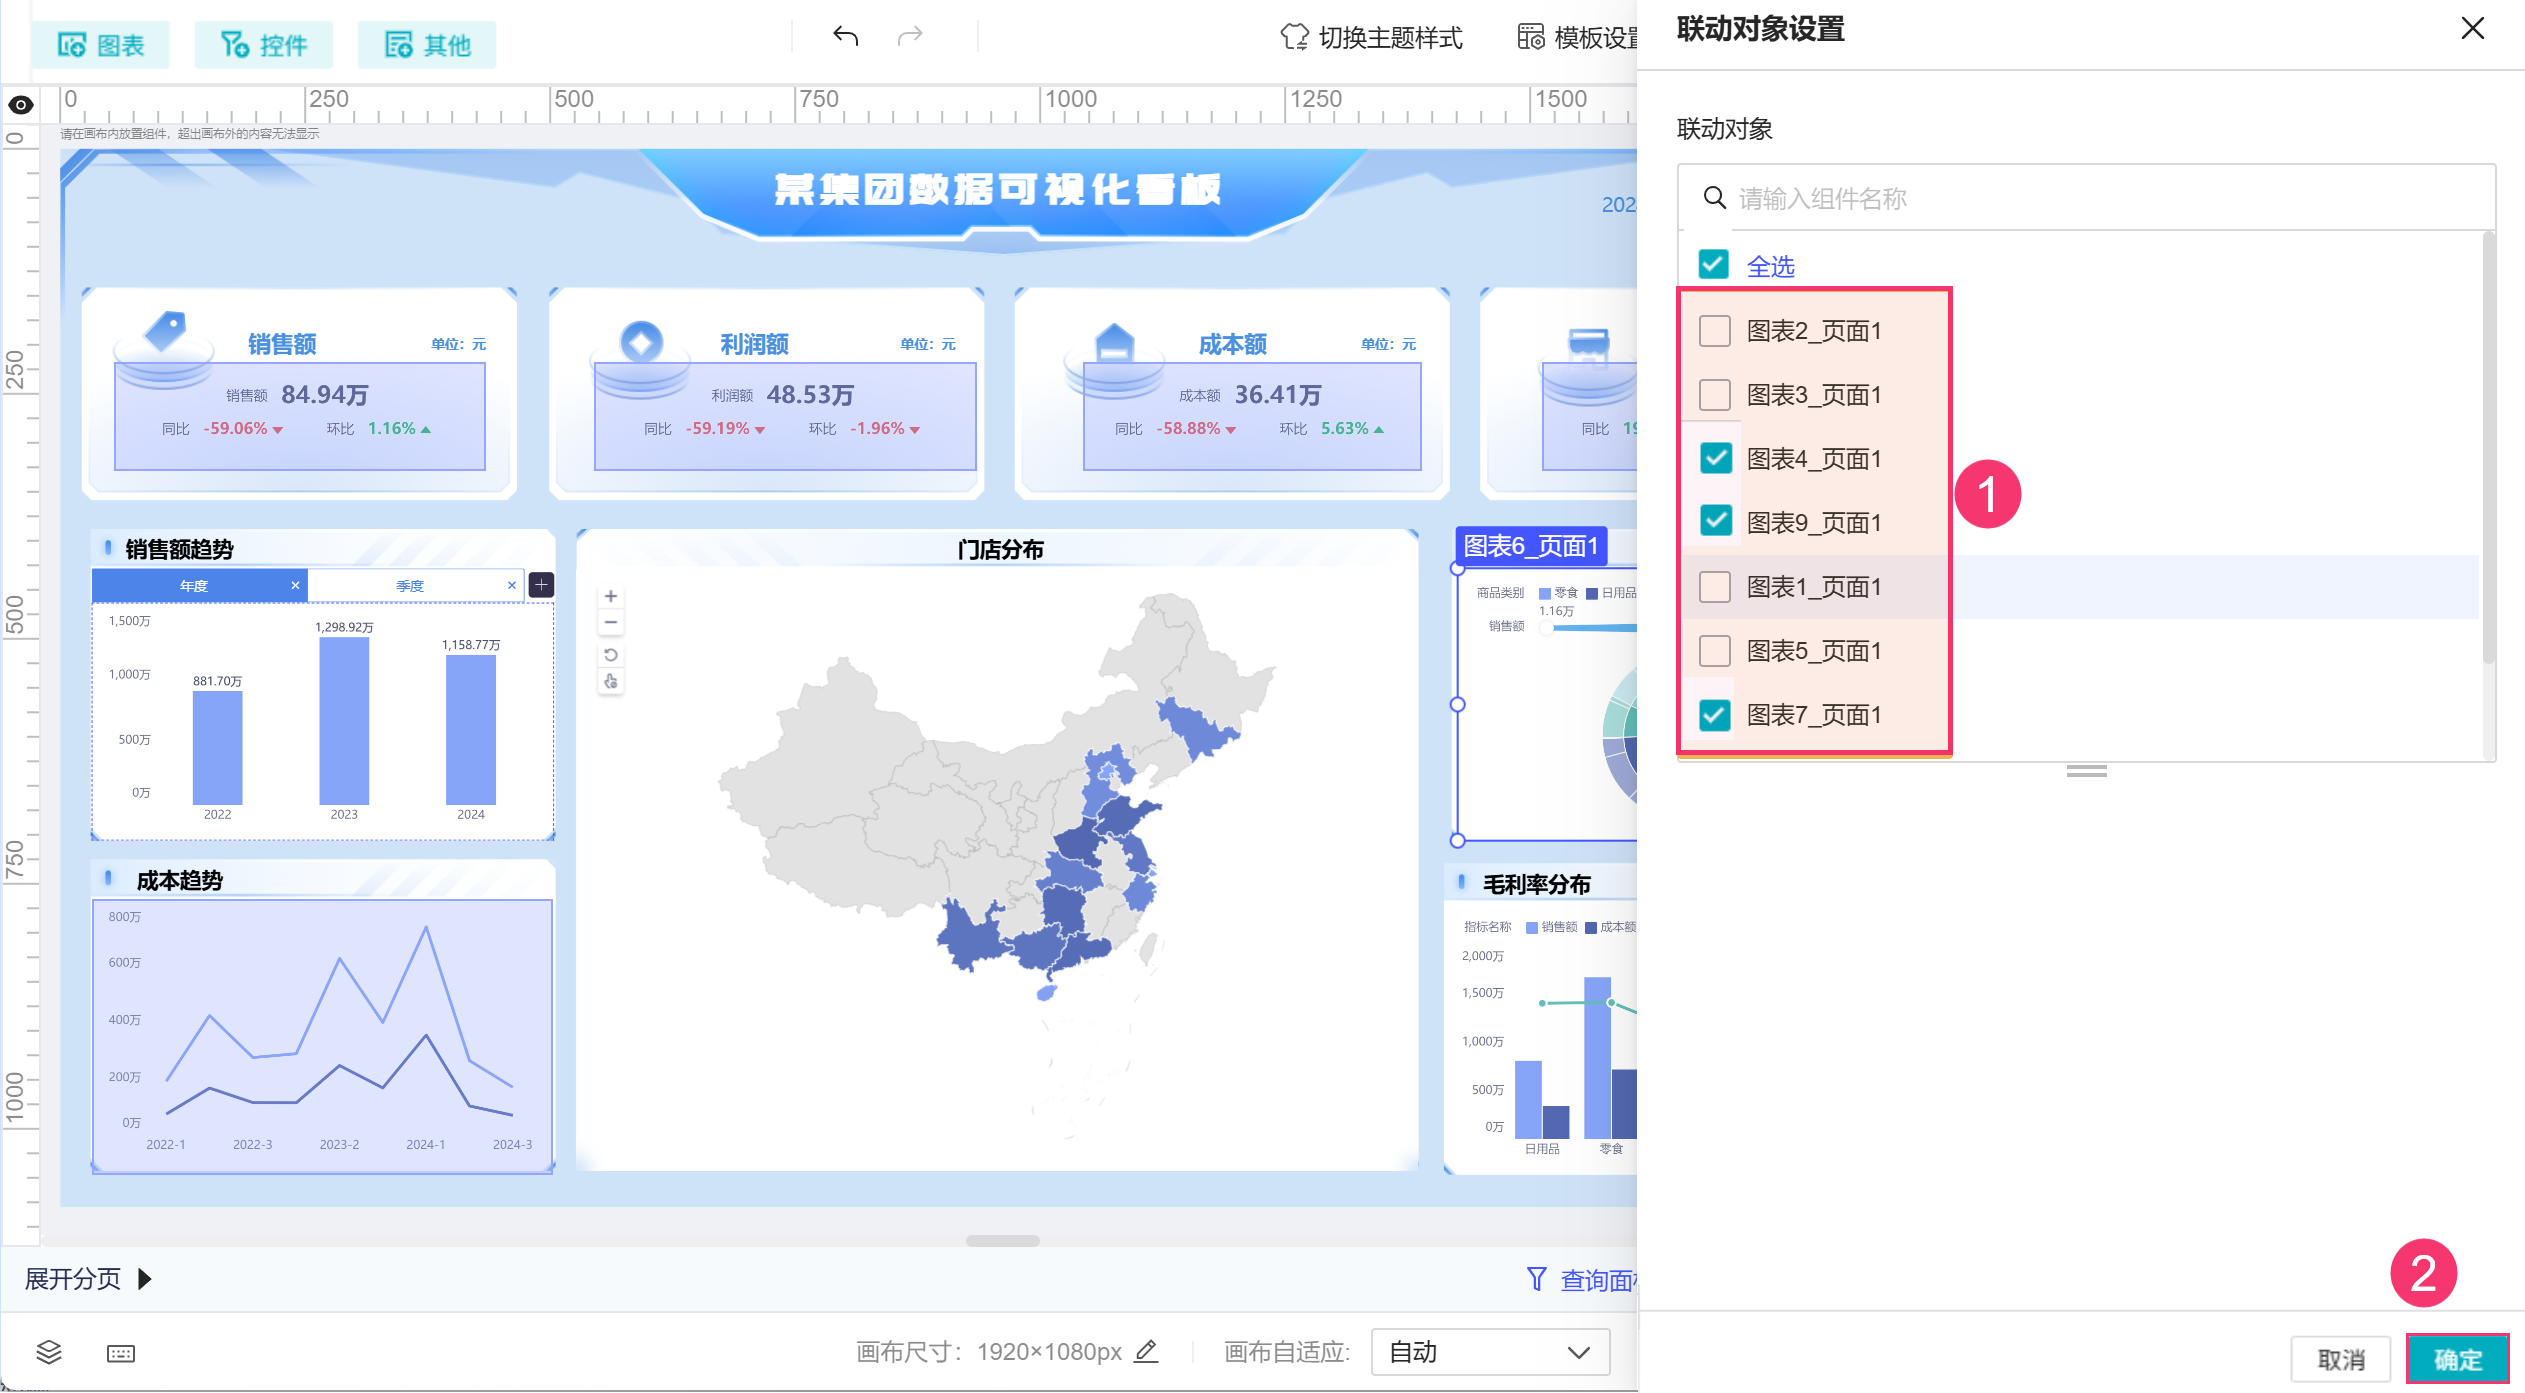
Task: Uncheck the 图表4_页面1 checkbox
Action: pyautogui.click(x=1715, y=458)
